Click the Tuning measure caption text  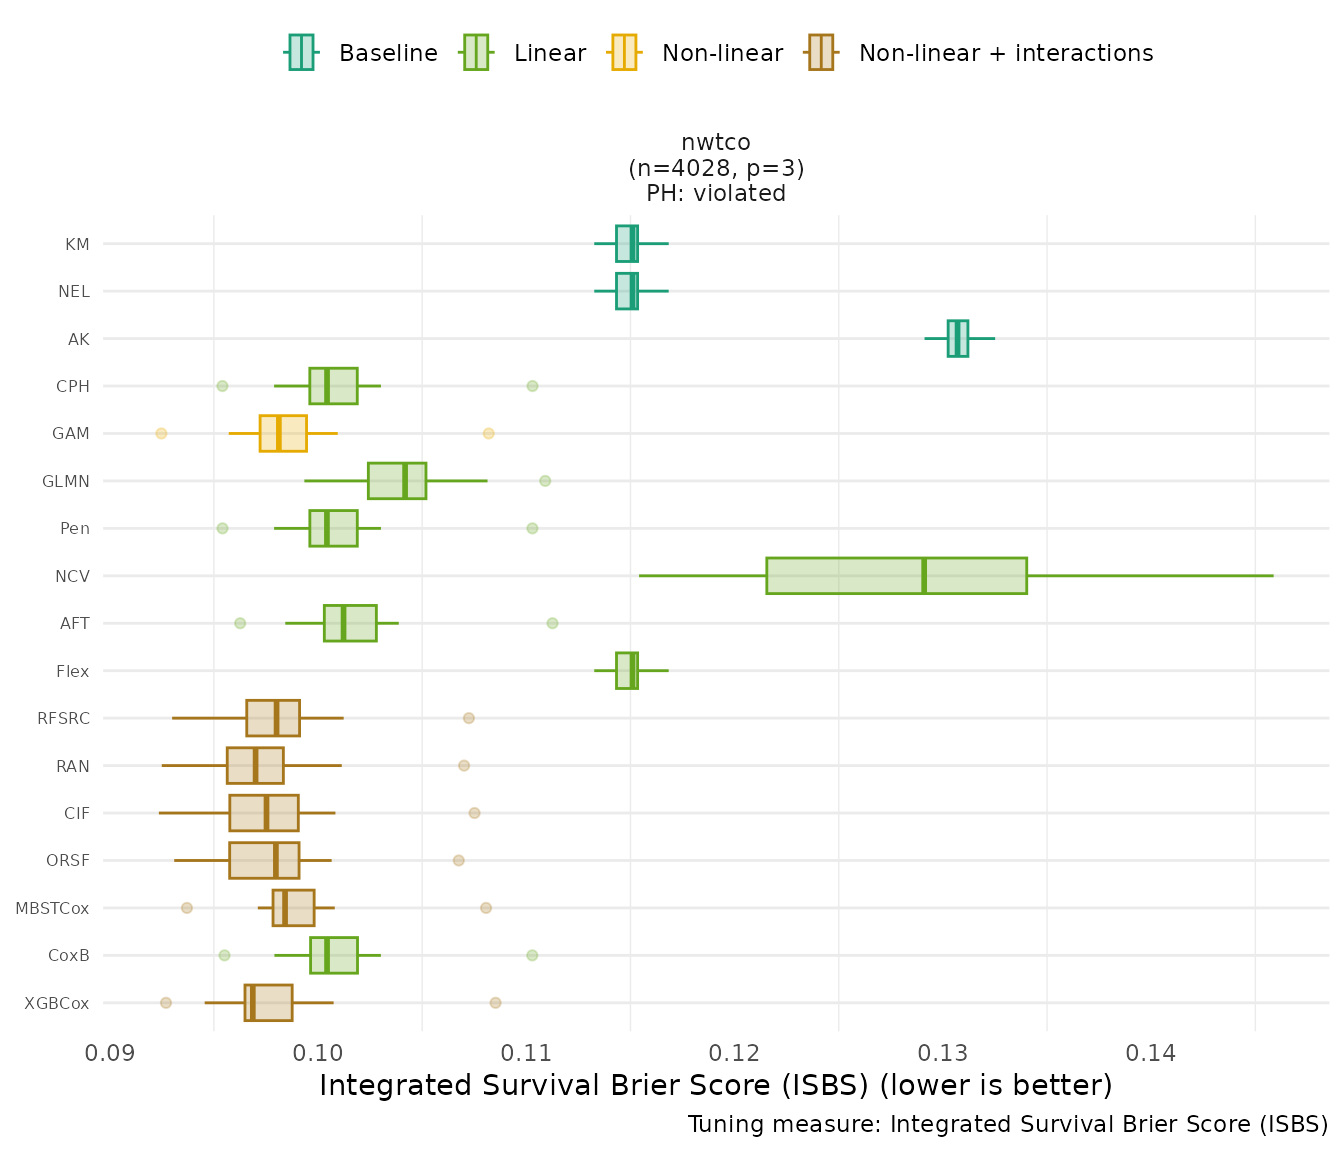[1007, 1125]
